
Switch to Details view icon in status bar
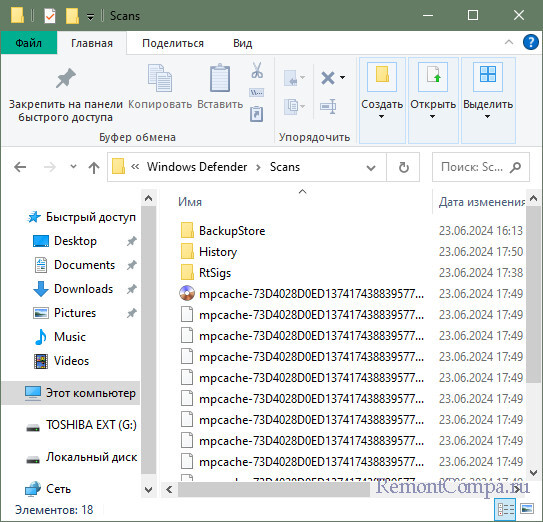(x=505, y=510)
